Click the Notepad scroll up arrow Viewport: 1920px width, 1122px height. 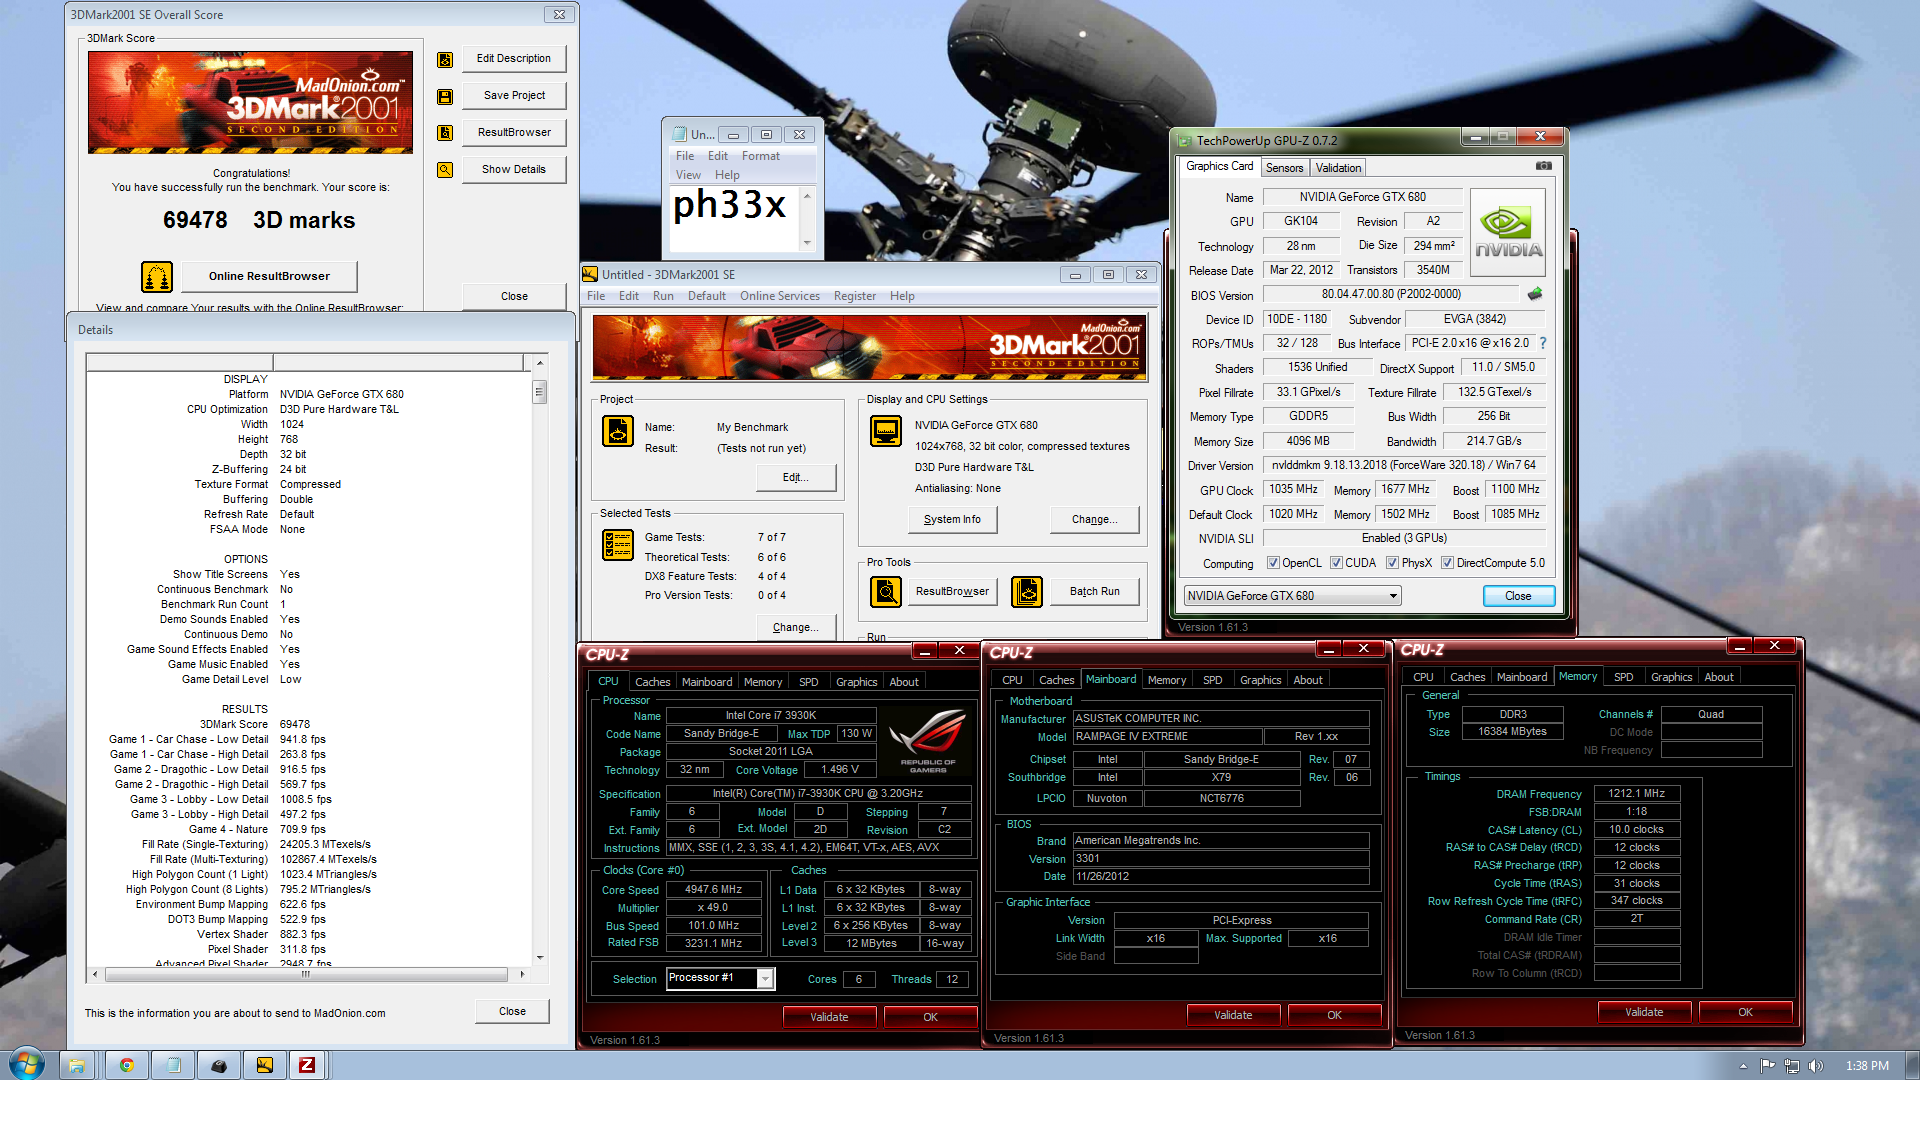click(x=807, y=196)
